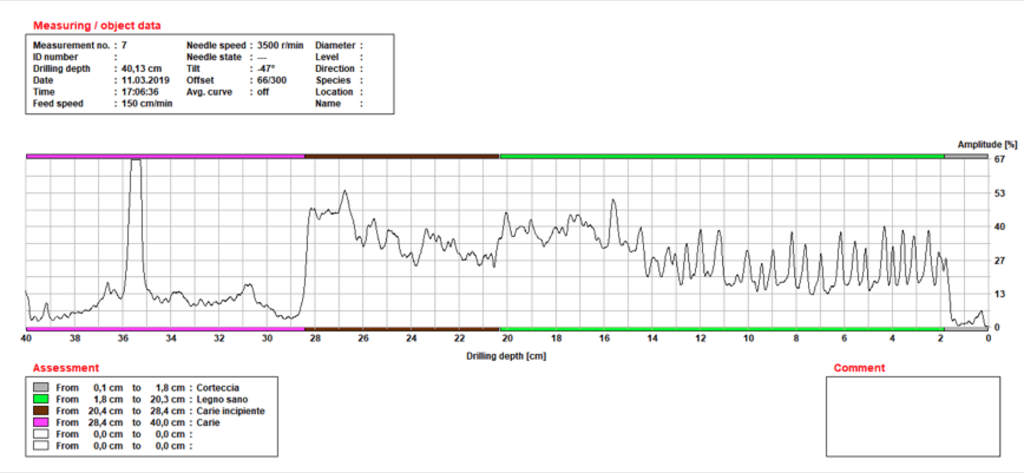Click the 'Species' field label
The height and width of the screenshot is (473, 1024).
[331, 80]
